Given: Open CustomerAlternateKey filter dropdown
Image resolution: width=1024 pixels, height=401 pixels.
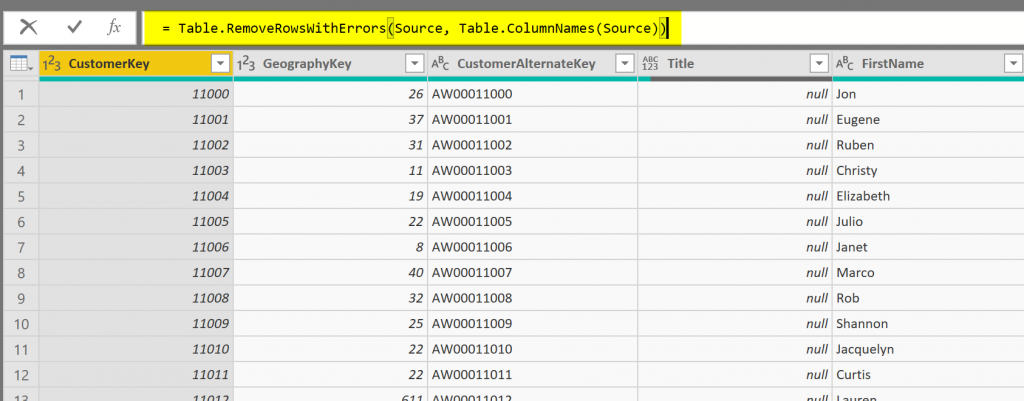Looking at the screenshot, I should click(625, 64).
